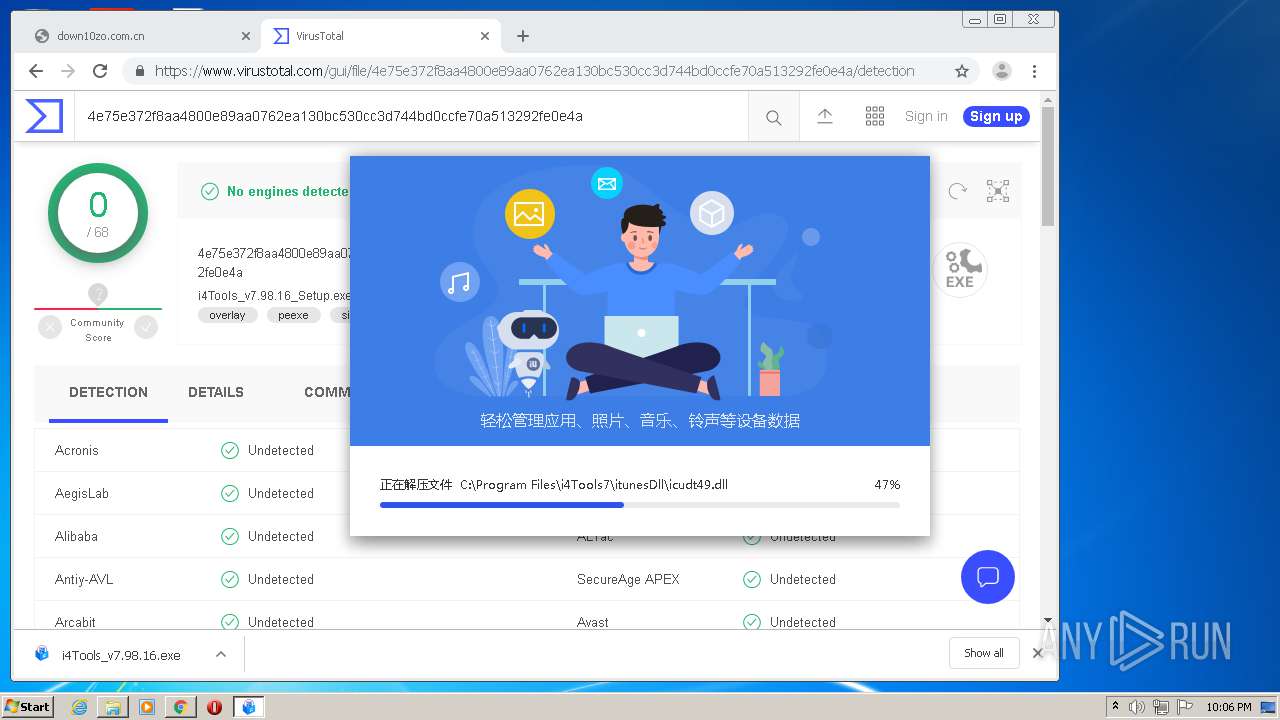
Task: Open the chat bubble widget
Action: point(988,577)
